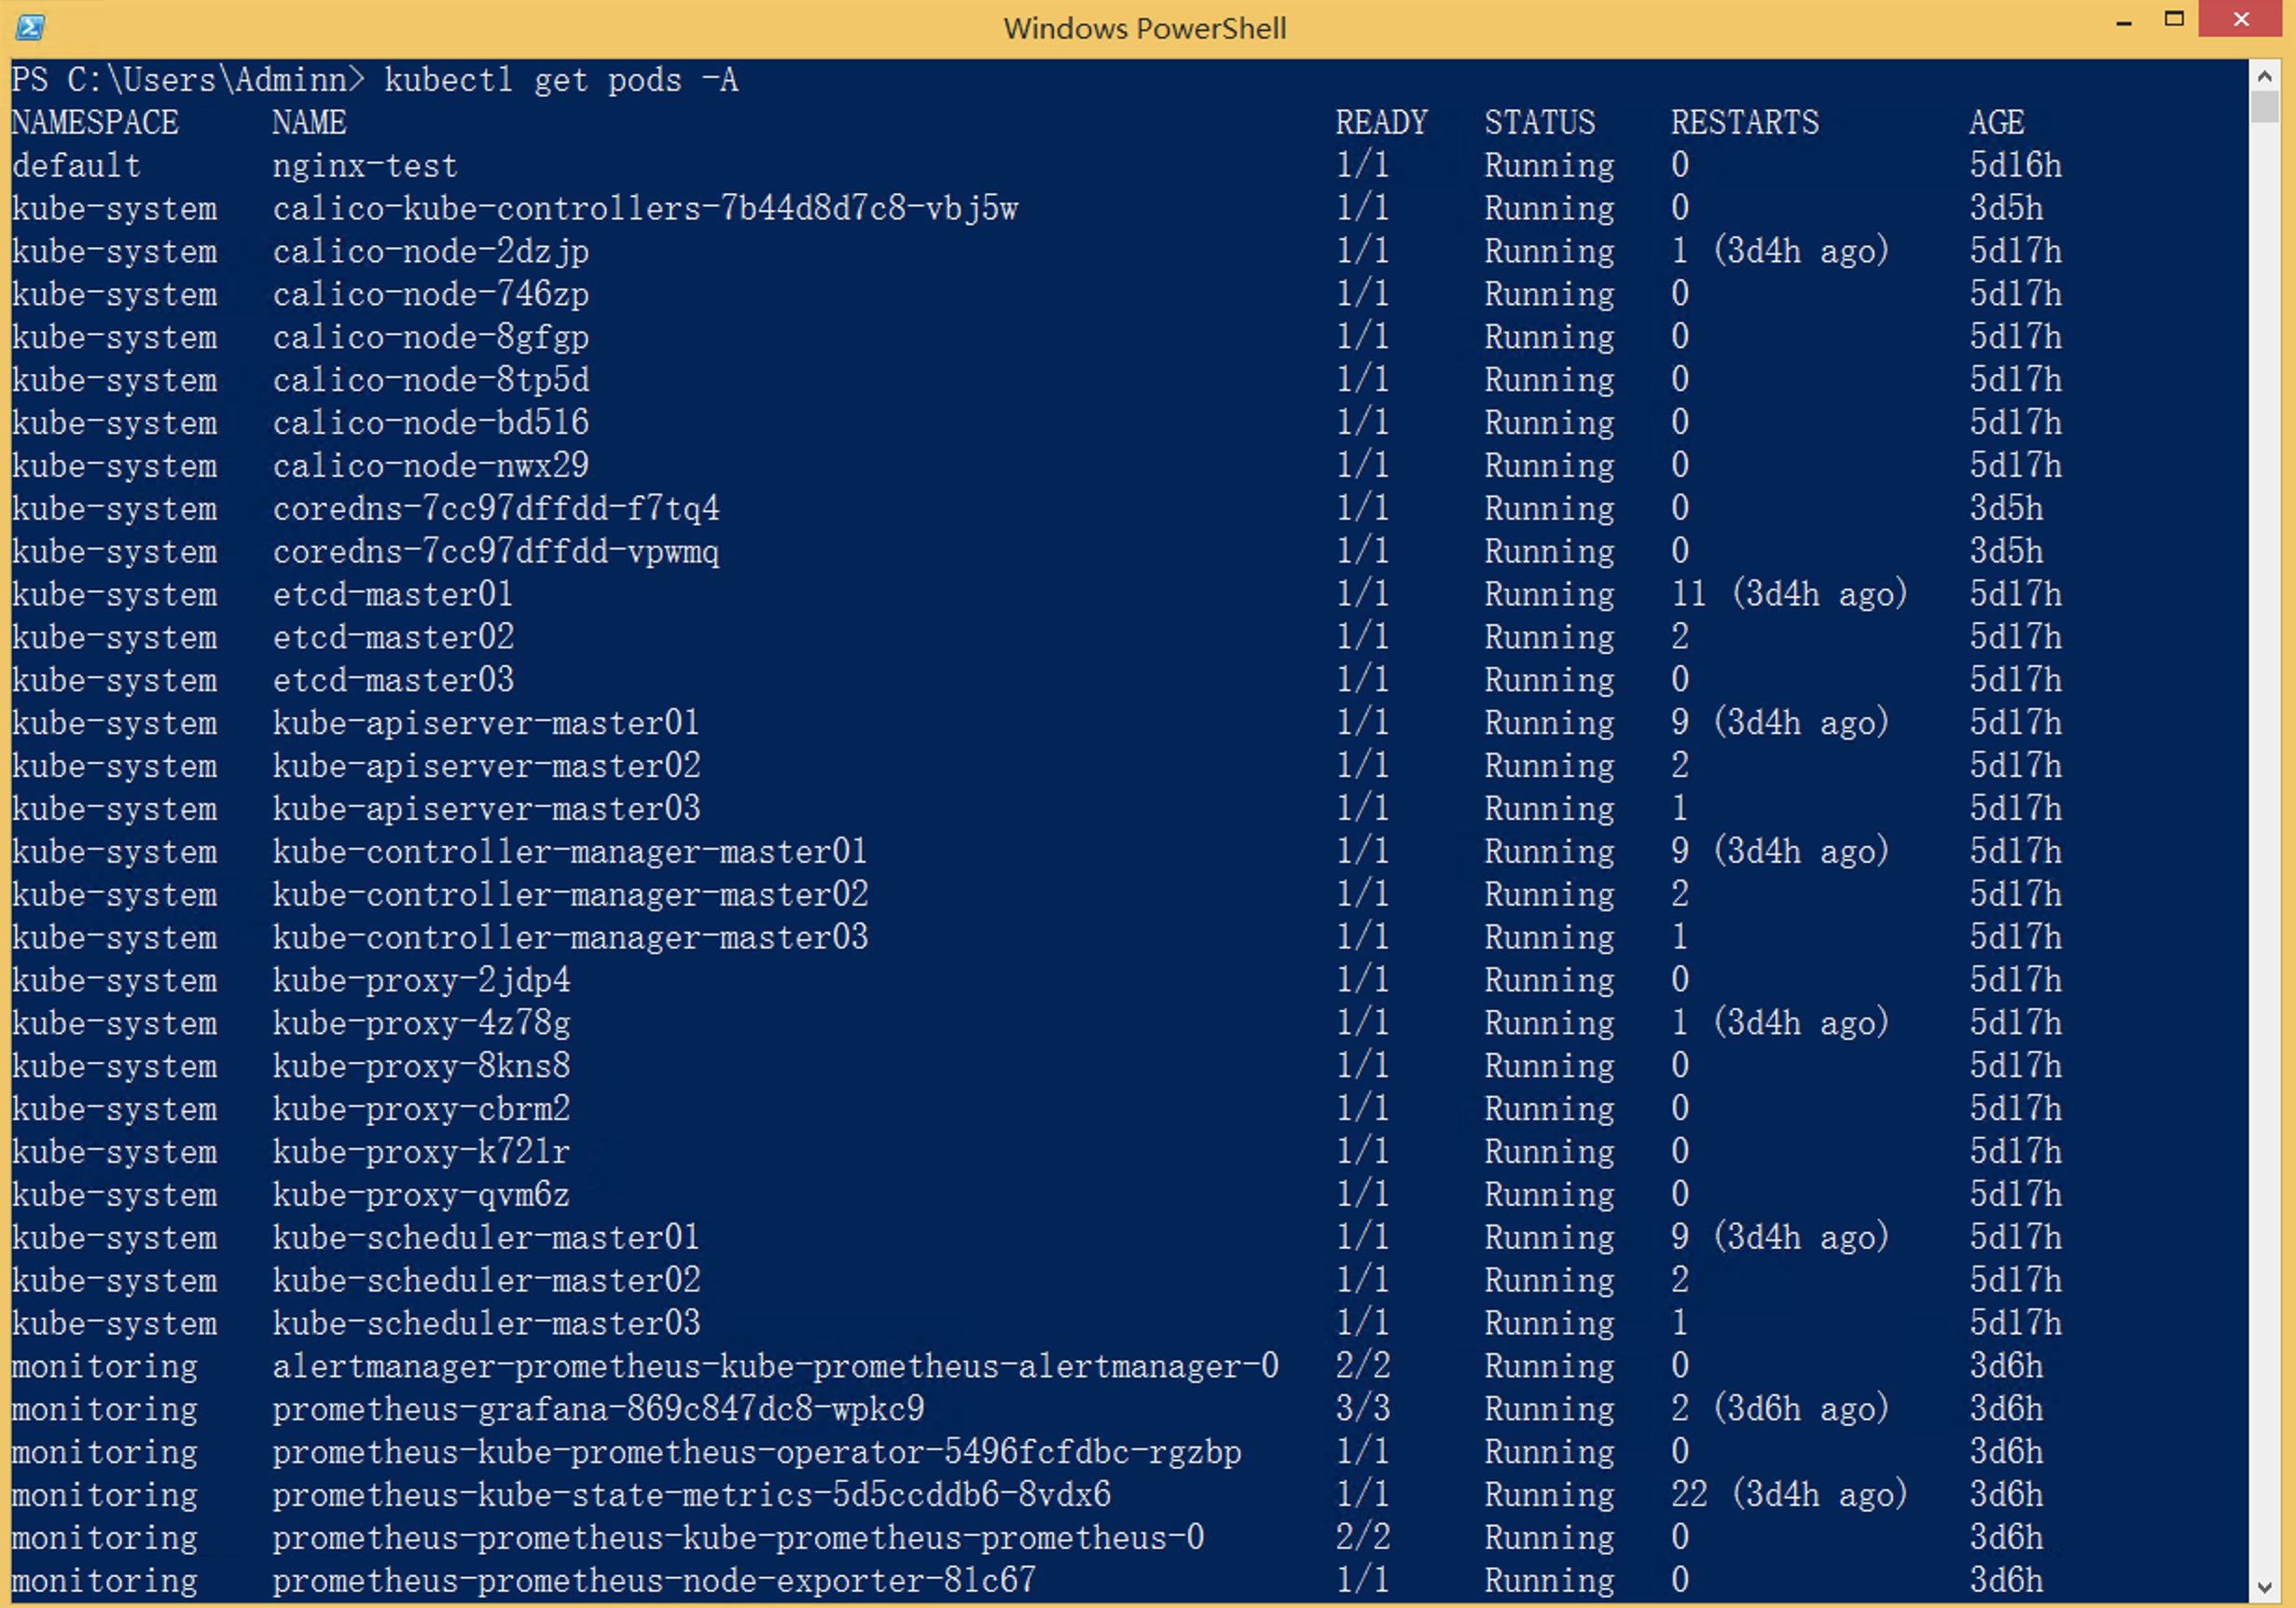The image size is (2296, 1608).
Task: Open the PowerShell title bar system menu icon
Action: pyautogui.click(x=30, y=27)
